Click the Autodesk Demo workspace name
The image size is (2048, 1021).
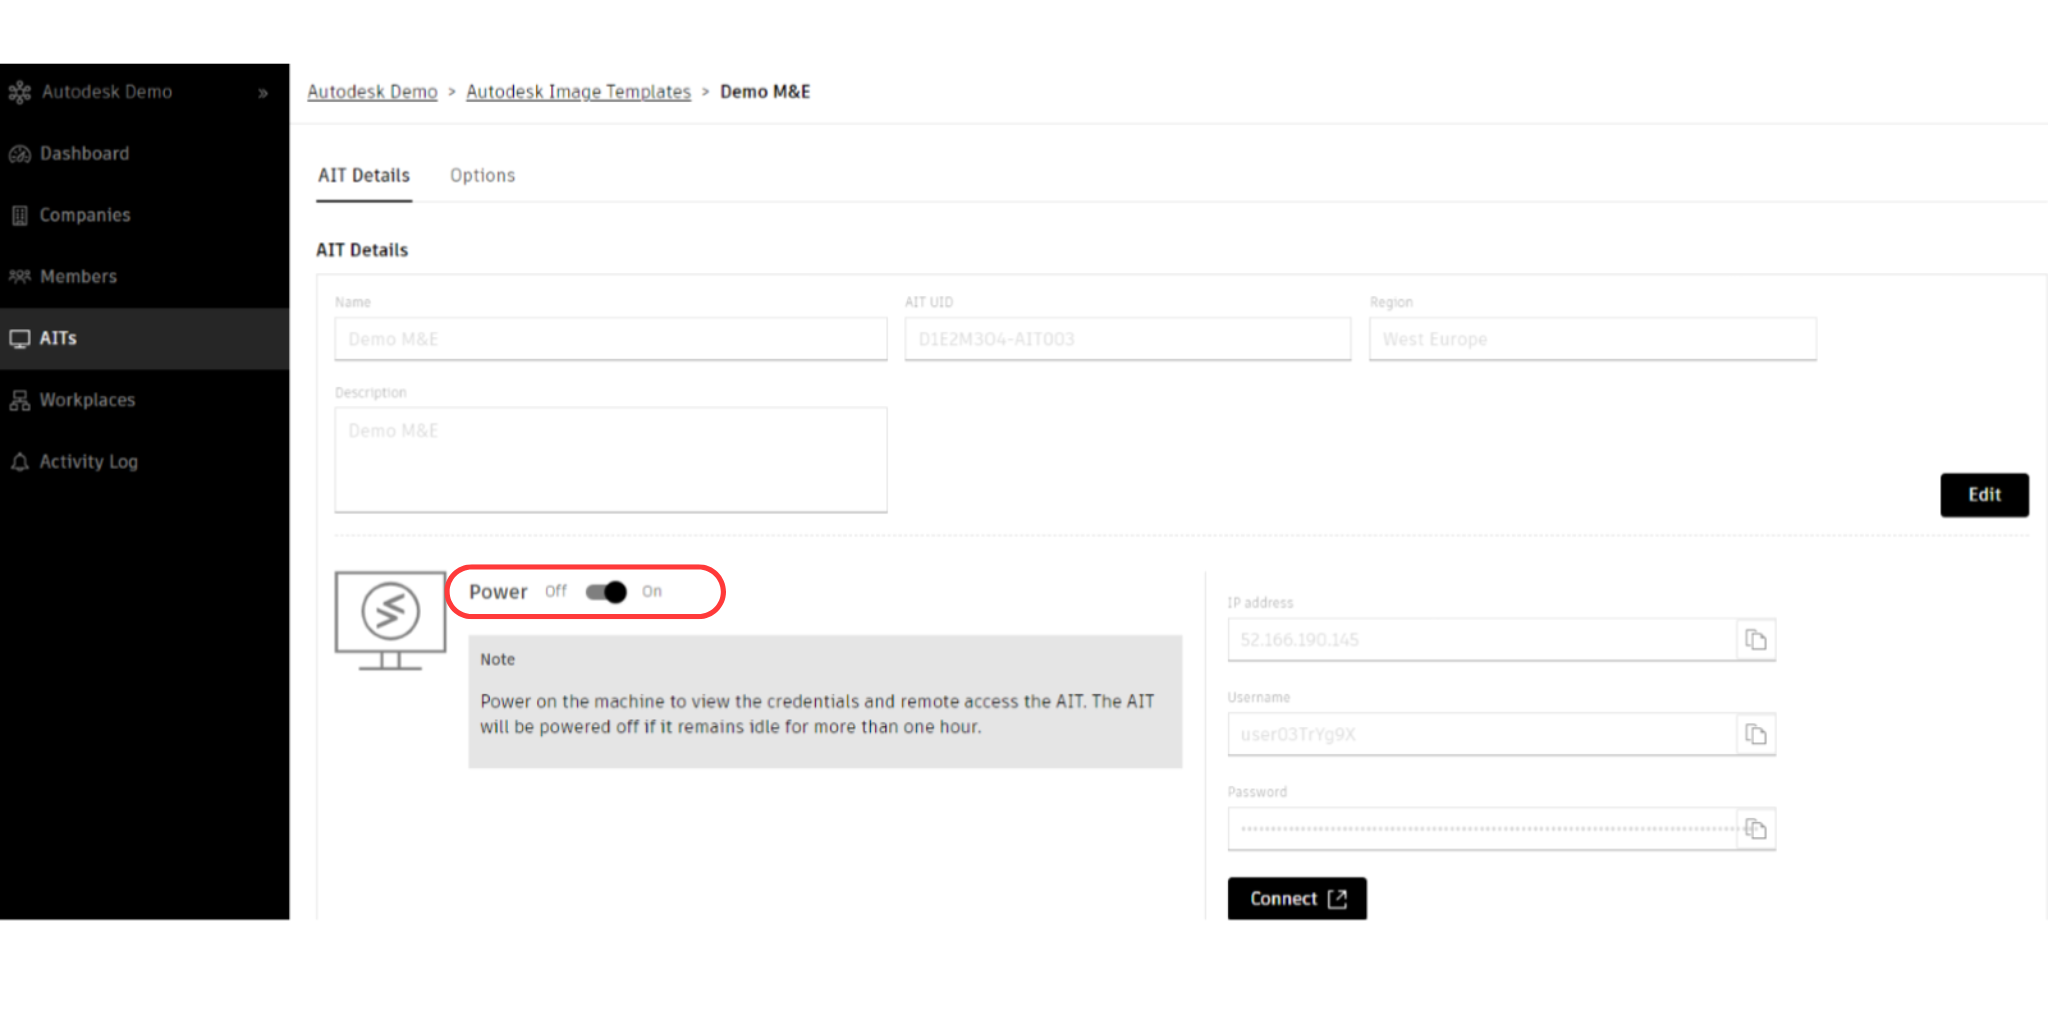point(107,92)
